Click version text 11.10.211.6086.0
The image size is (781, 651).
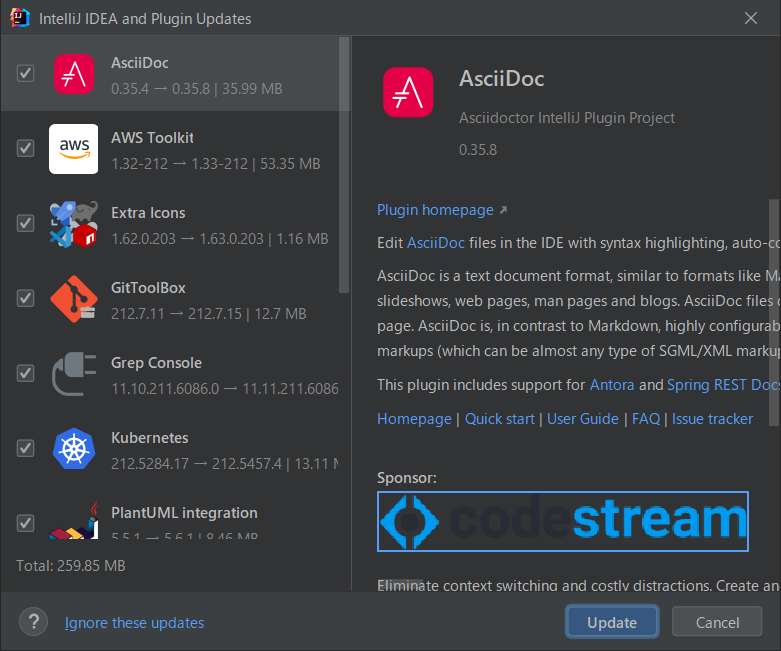pos(165,389)
